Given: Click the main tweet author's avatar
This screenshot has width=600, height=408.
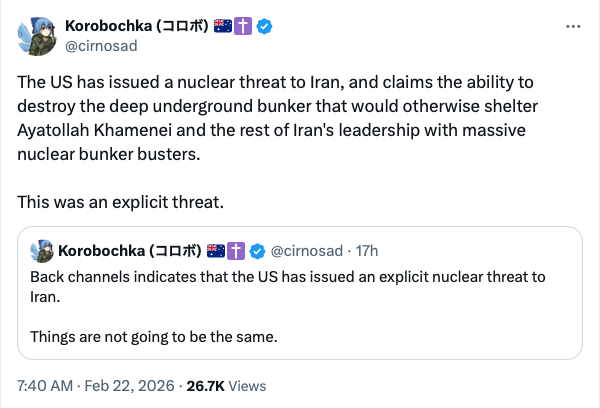Looking at the screenshot, I should click(37, 35).
